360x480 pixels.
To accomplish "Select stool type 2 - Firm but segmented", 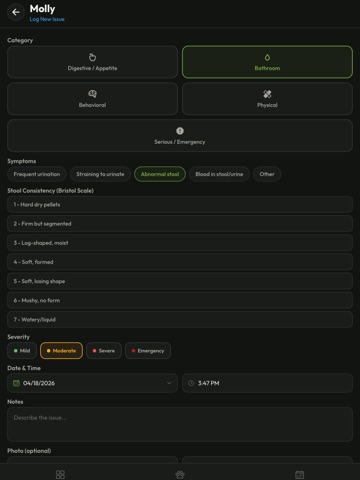I will 180,224.
